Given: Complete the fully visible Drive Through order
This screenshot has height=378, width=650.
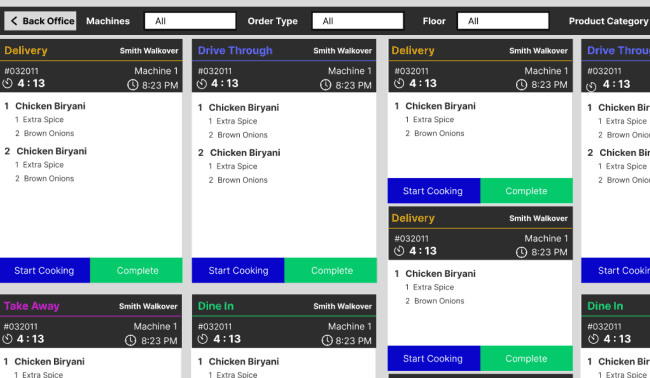Looking at the screenshot, I should 331,271.
